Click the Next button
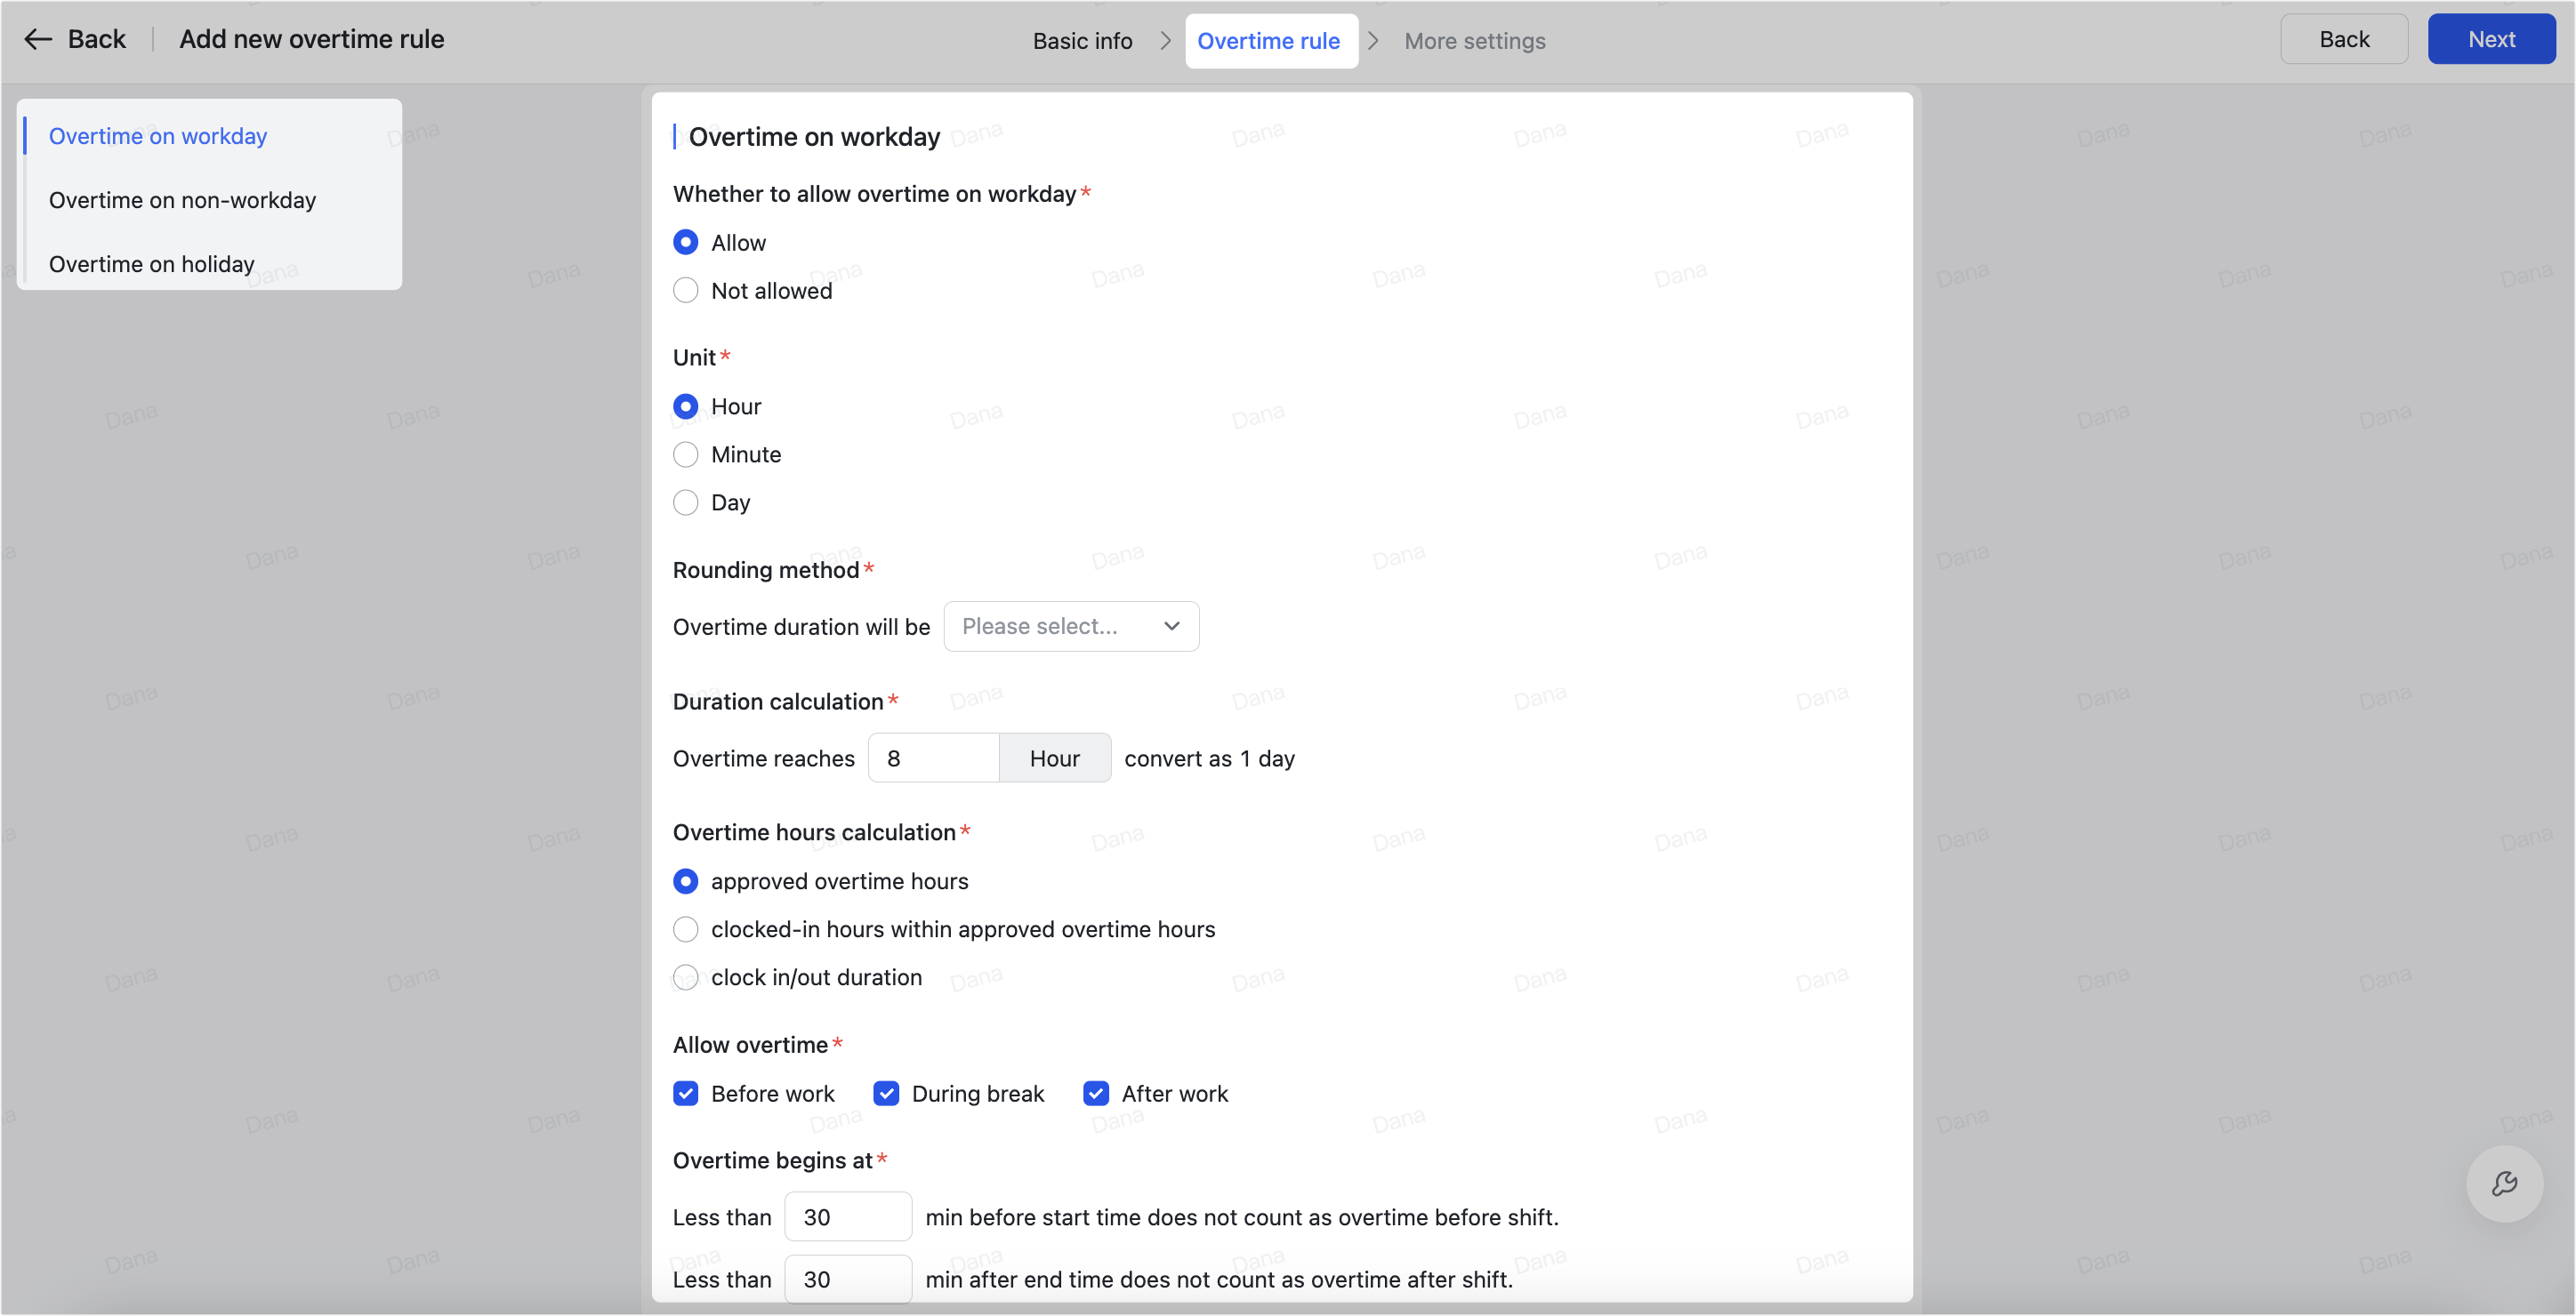 coord(2491,38)
